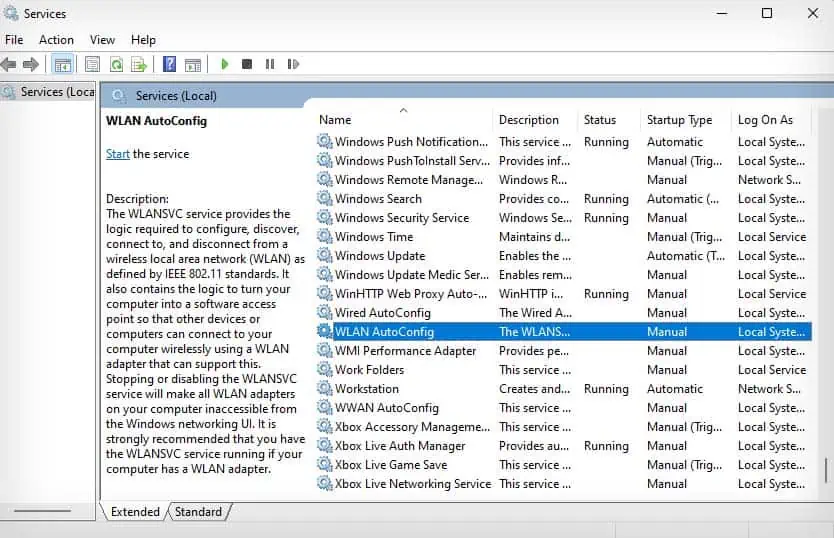This screenshot has width=834, height=538.
Task: Go forward with the toolbar Forward arrow
Action: [x=31, y=64]
